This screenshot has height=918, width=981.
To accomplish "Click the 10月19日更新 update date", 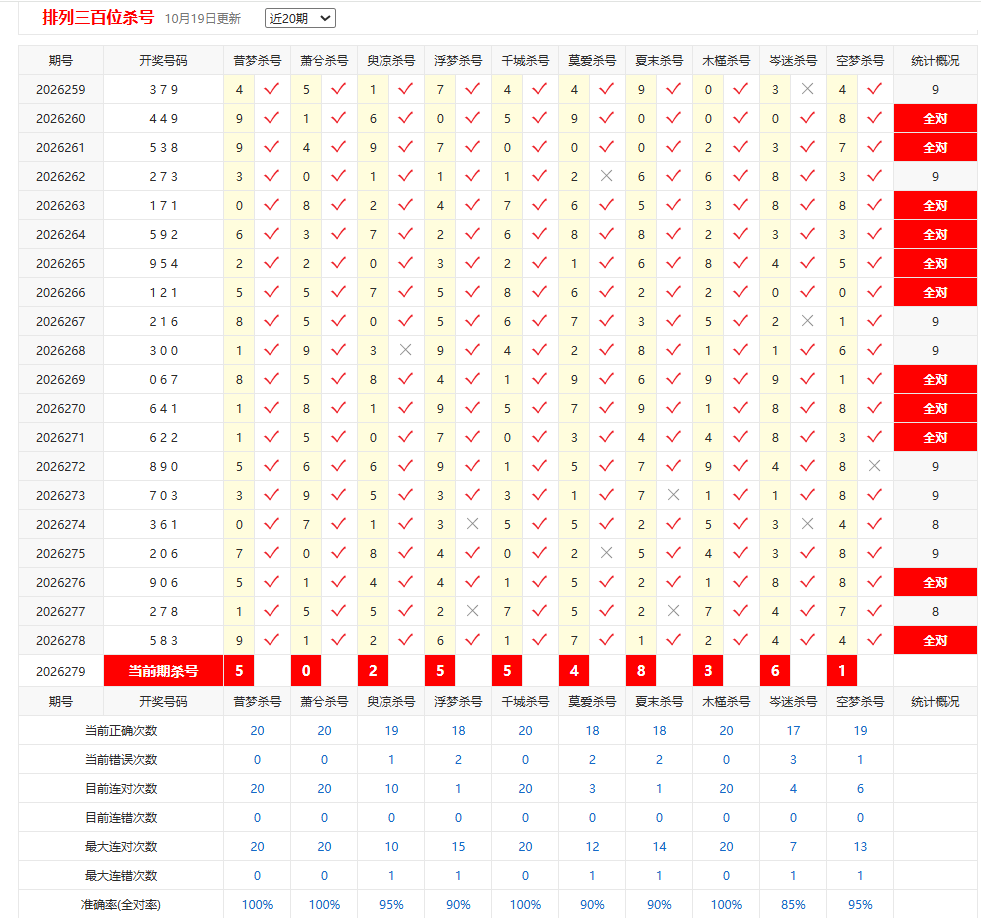I will pyautogui.click(x=203, y=19).
